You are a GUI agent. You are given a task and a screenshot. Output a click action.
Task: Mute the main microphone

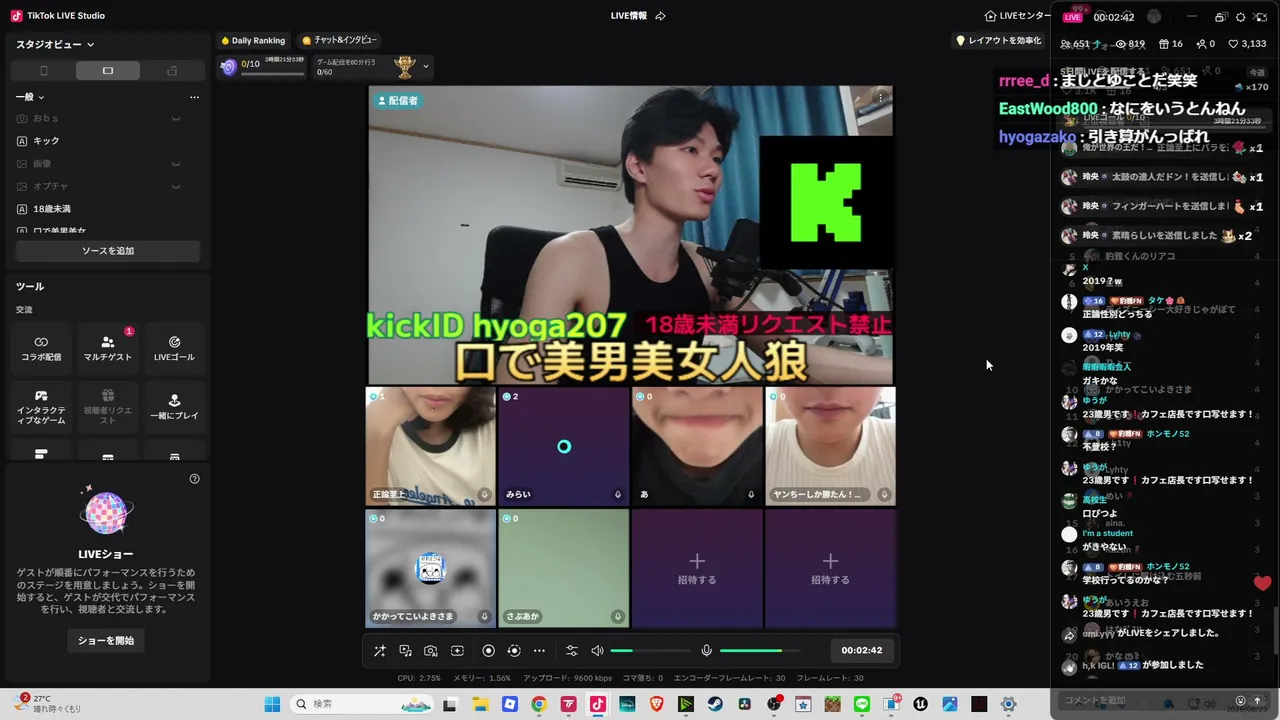(x=706, y=651)
